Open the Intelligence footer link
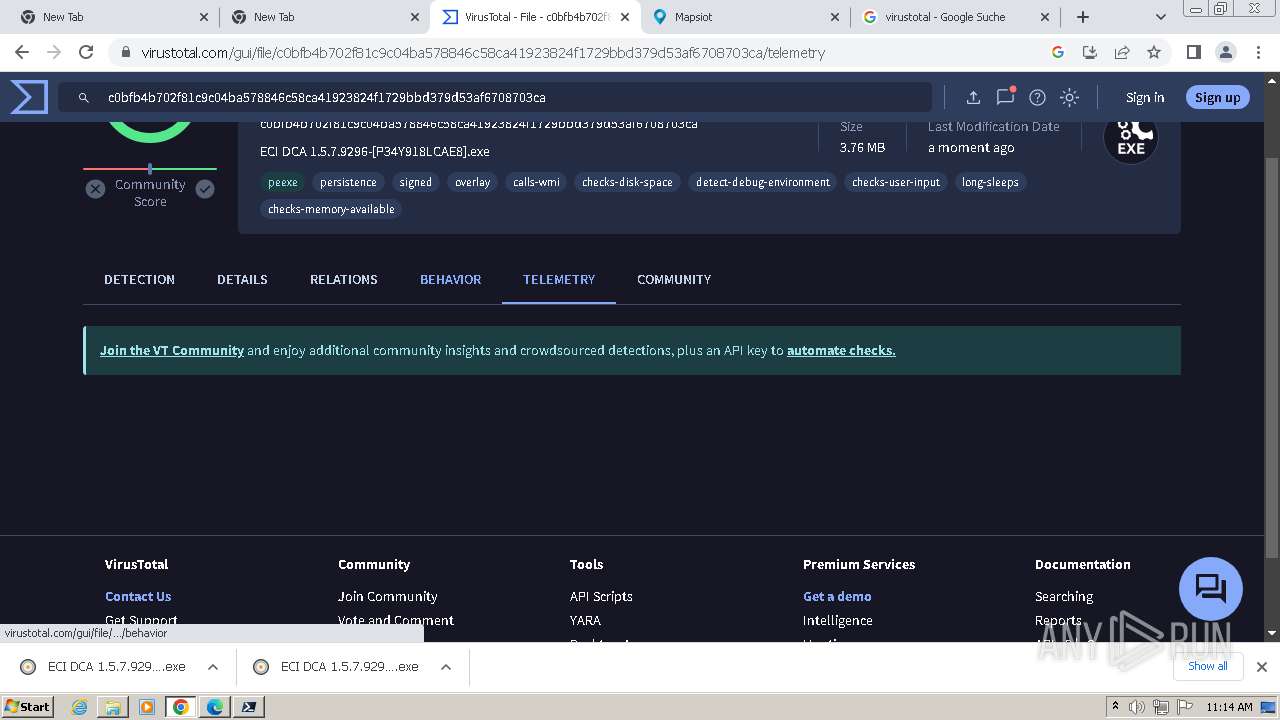The image size is (1280, 720). click(838, 620)
